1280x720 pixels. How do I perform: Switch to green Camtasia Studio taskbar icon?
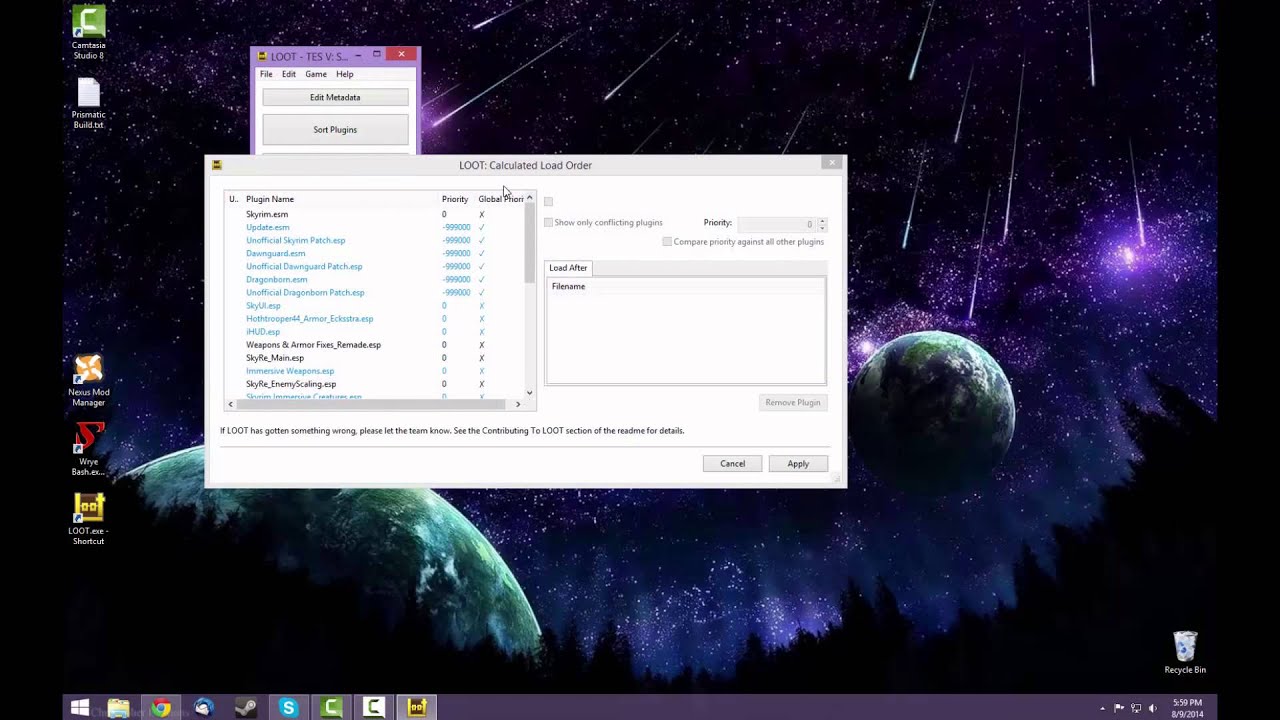pos(331,708)
